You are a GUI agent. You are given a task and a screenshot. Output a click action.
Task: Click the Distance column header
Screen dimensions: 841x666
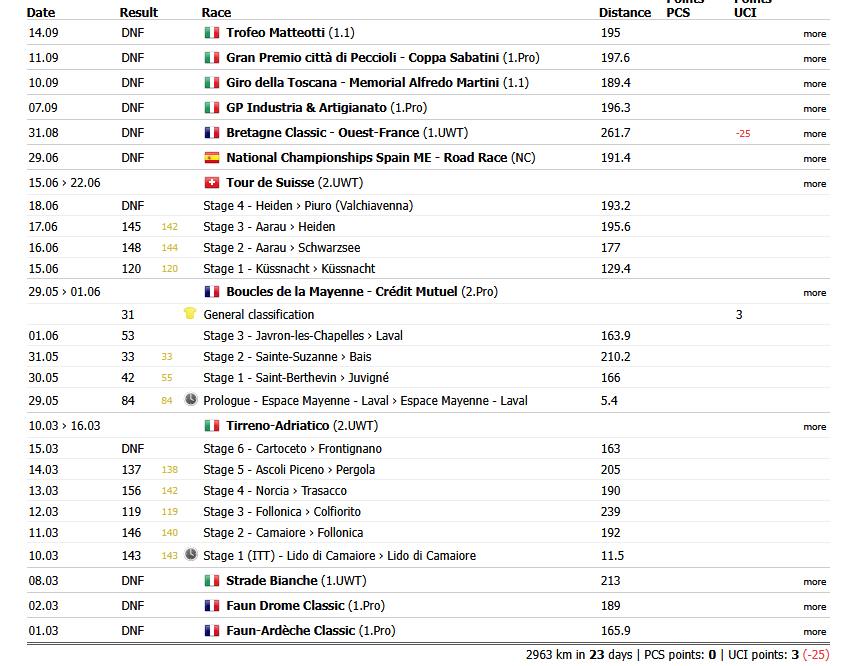click(x=624, y=13)
